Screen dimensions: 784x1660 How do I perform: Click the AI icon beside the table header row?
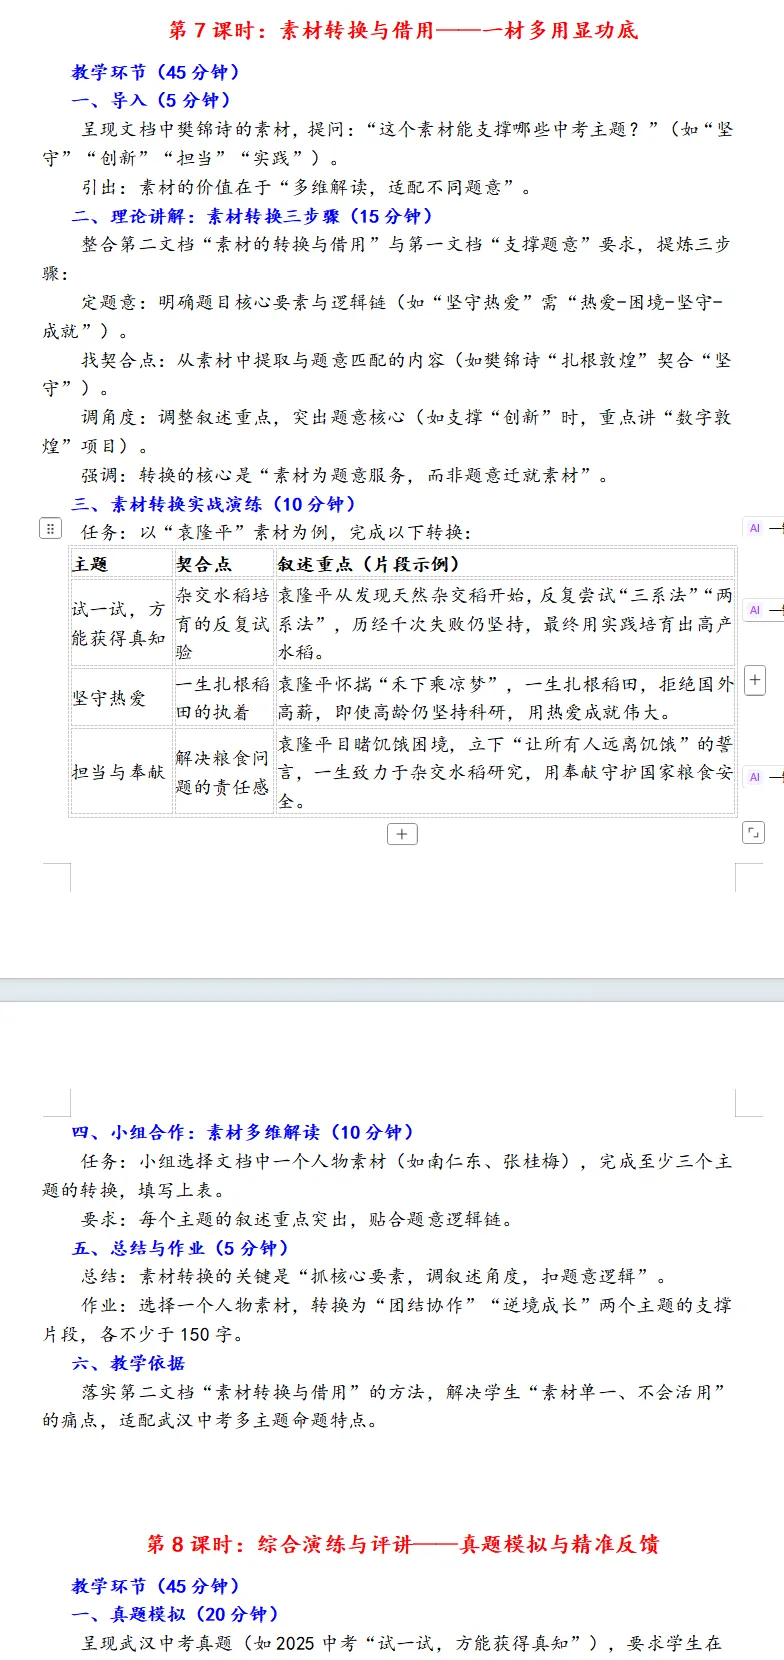tap(755, 528)
